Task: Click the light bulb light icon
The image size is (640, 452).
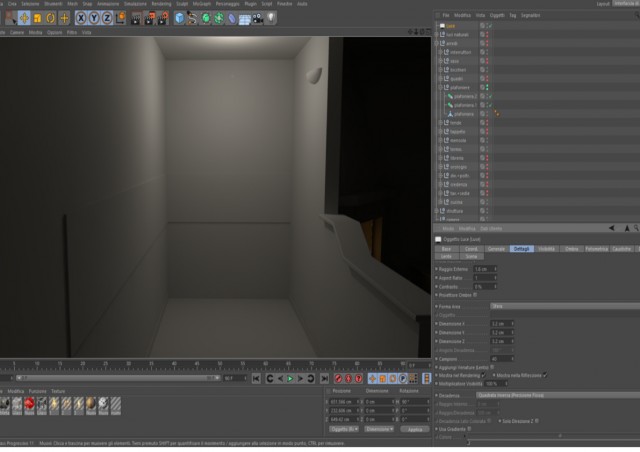Action: [x=271, y=18]
